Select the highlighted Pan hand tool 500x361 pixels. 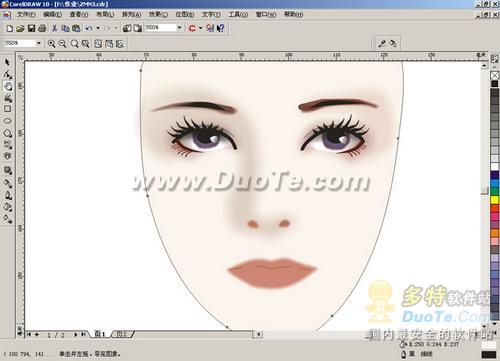[7, 86]
